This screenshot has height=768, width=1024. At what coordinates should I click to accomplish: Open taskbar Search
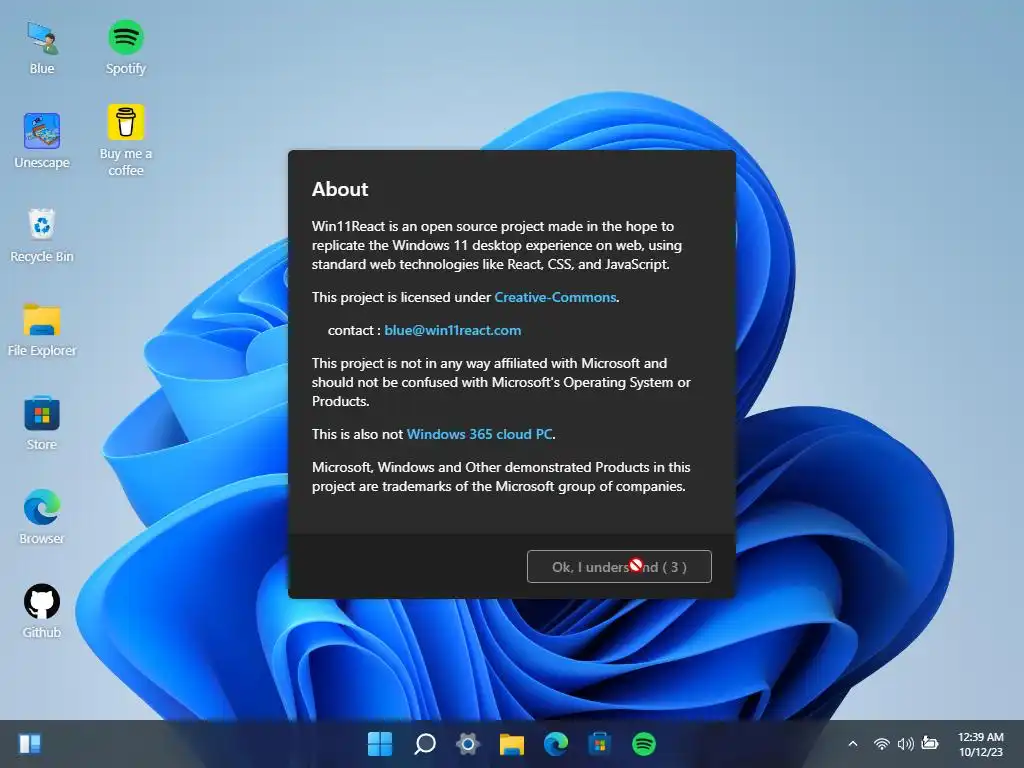coord(424,744)
